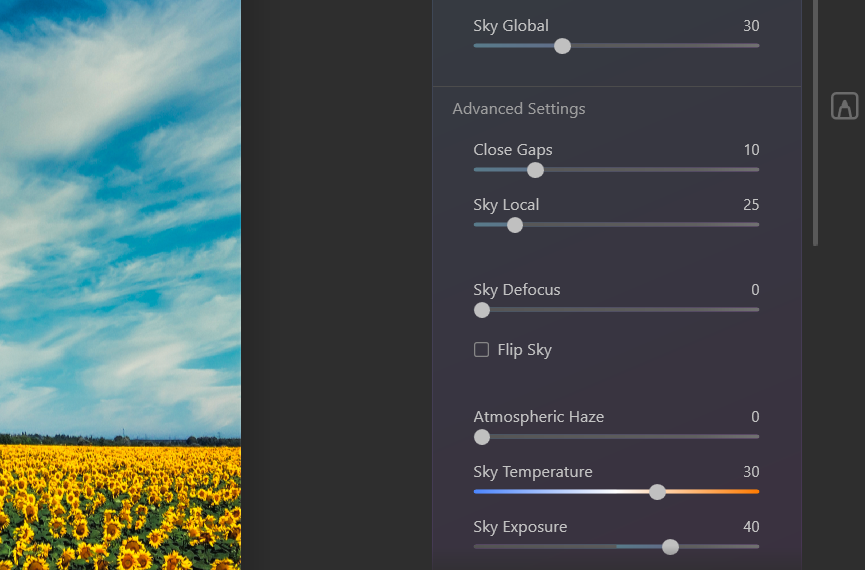Click the Atmospheric Haze value 0
This screenshot has height=570, width=865.
(755, 417)
